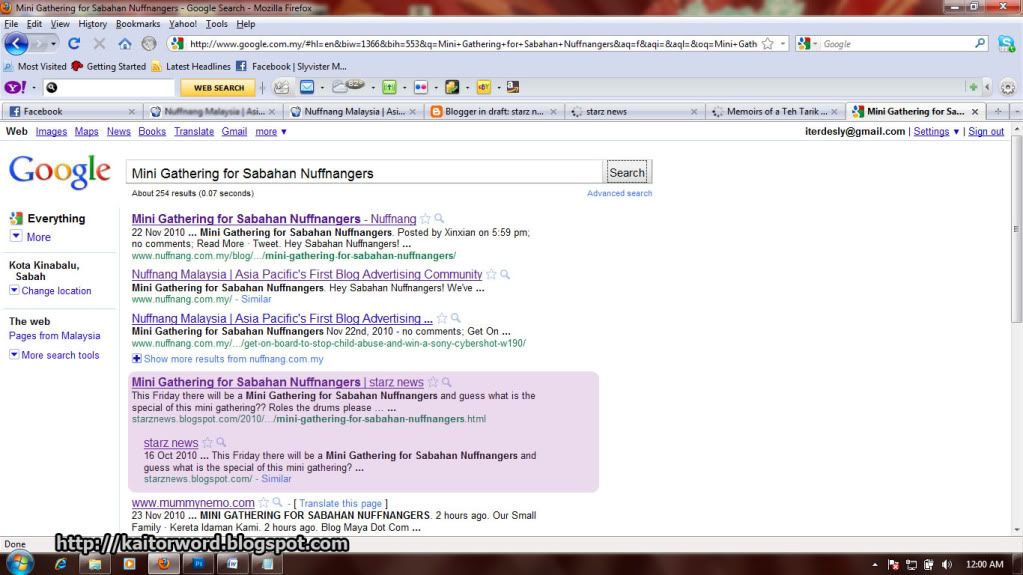Open the Tools menu
The height and width of the screenshot is (575, 1023).
pos(217,23)
